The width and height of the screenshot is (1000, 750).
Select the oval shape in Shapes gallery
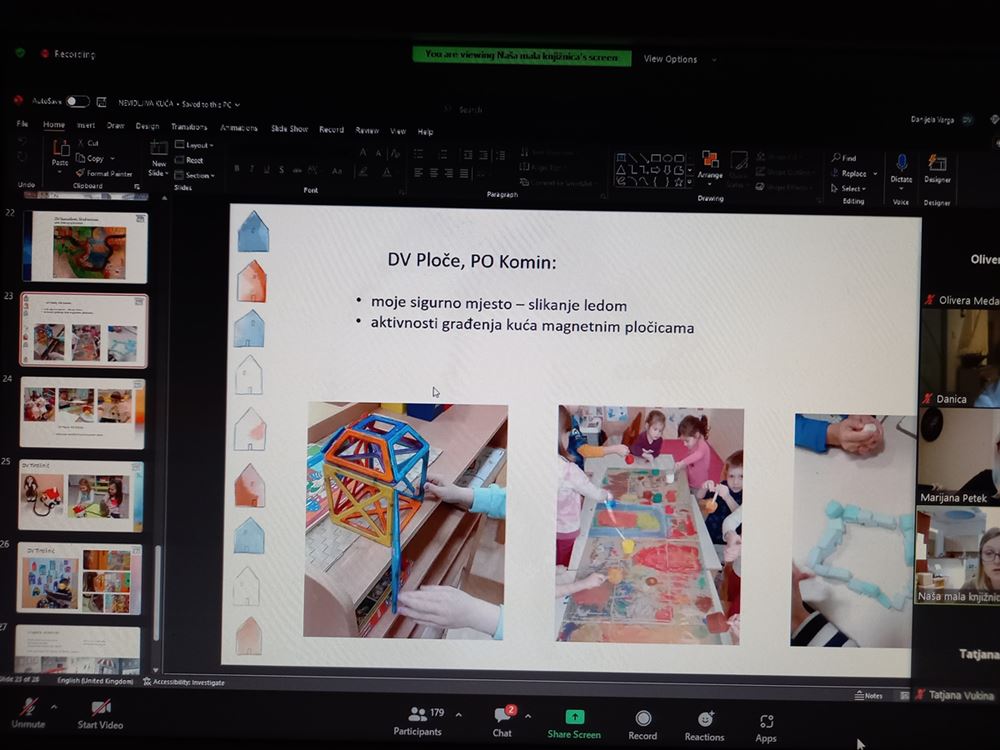667,158
